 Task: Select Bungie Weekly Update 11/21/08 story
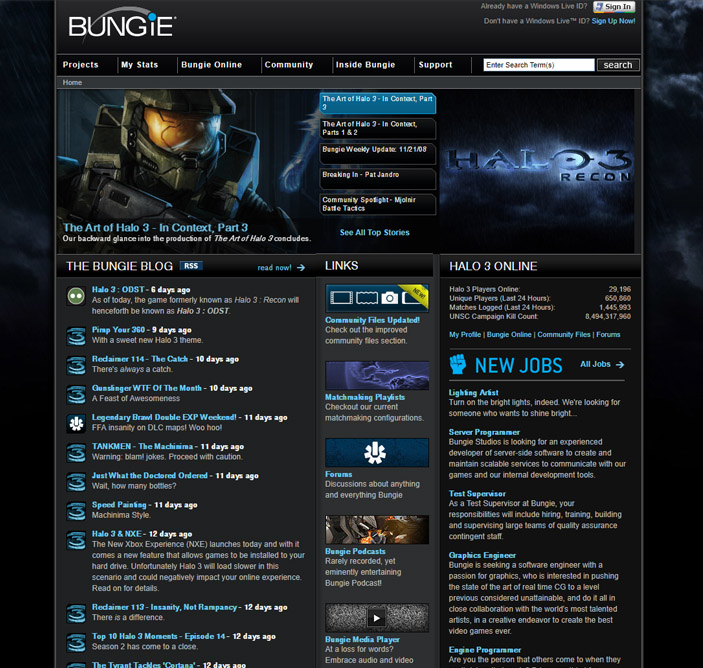click(378, 153)
